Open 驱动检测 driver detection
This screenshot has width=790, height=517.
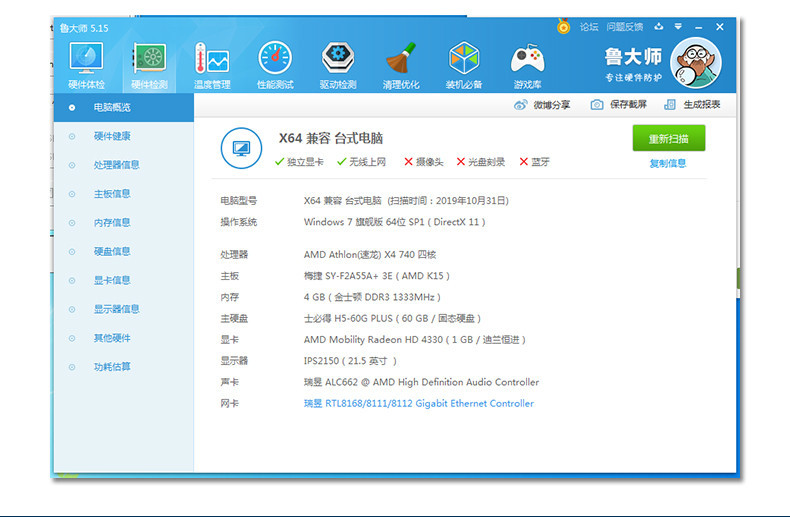[338, 66]
